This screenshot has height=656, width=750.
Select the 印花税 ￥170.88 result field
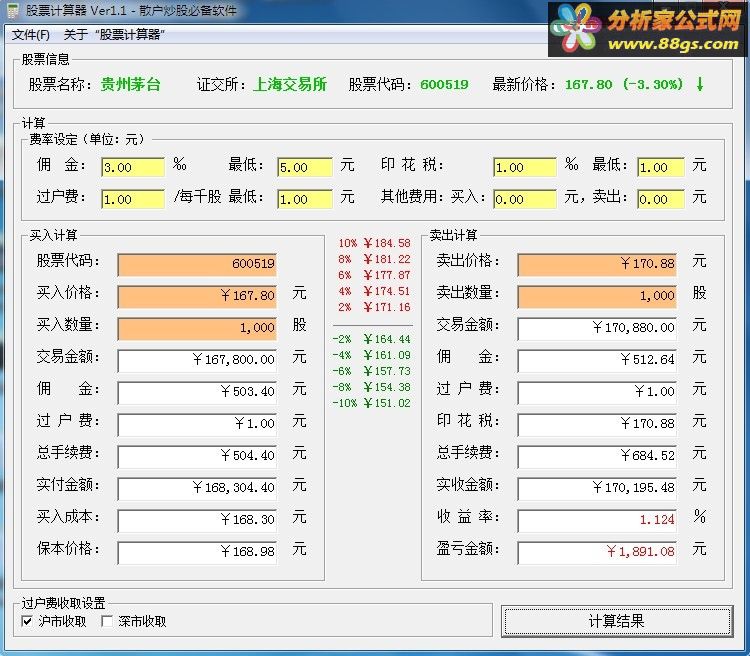pos(597,424)
